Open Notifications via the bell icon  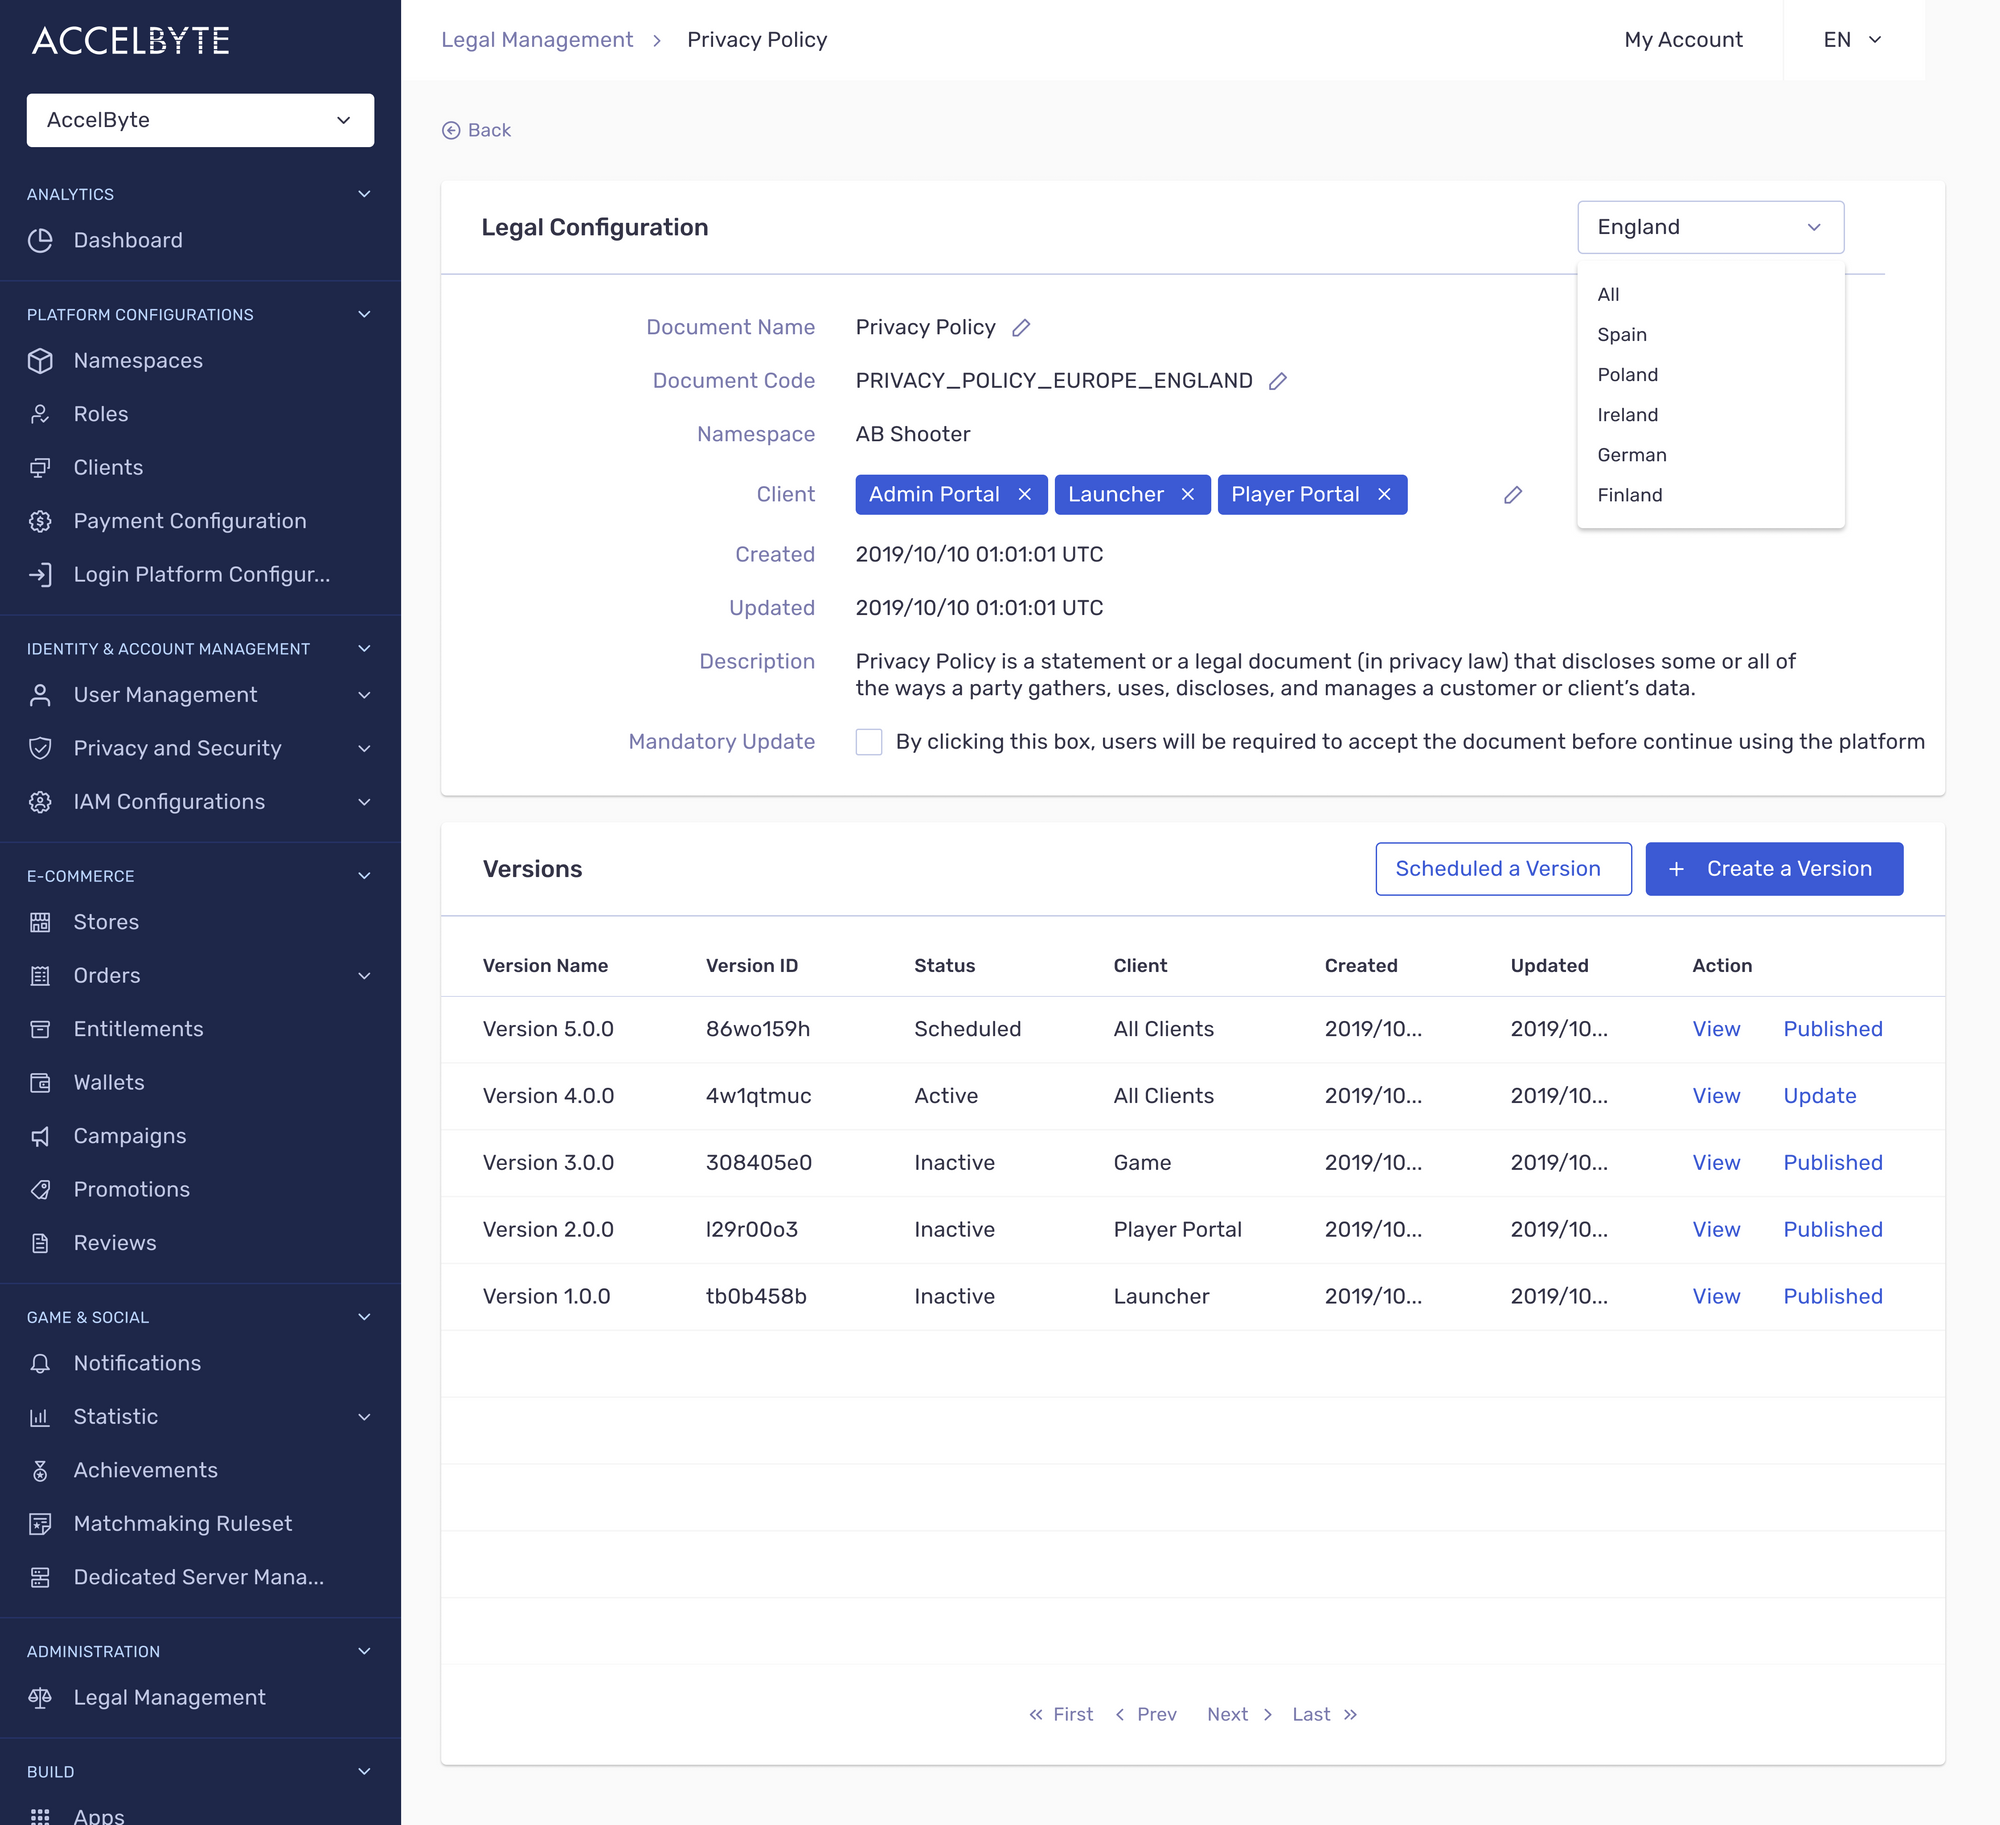pyautogui.click(x=40, y=1363)
